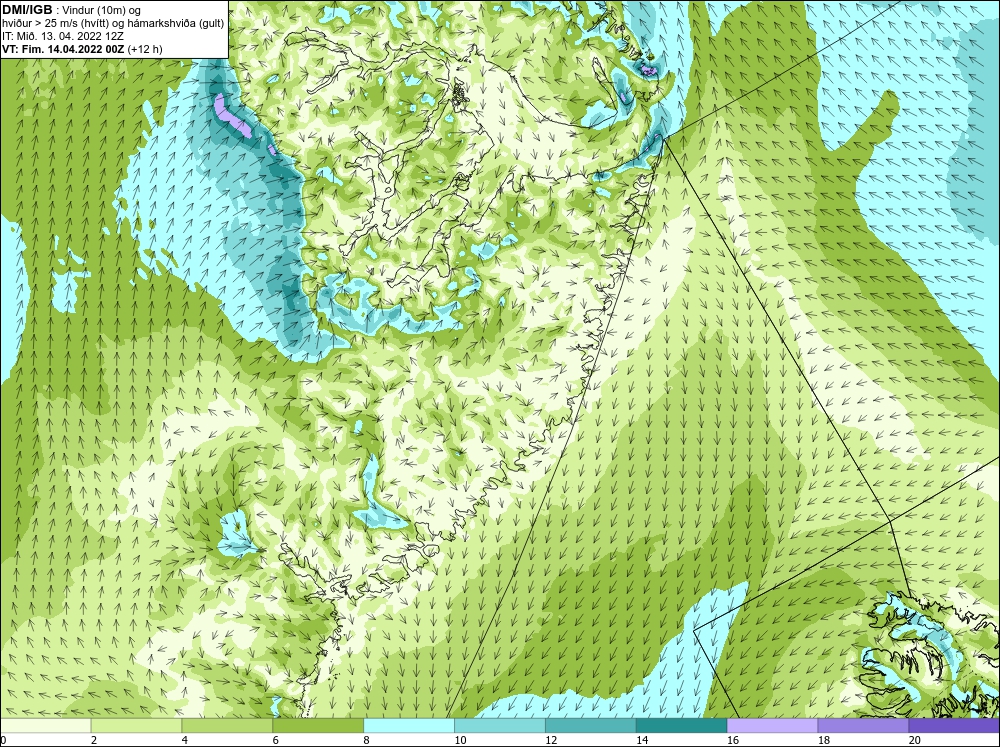Viewport: 1000px width, 747px height.
Task: Click the above 20 m/s deep violet legend swatch
Action: [954, 726]
